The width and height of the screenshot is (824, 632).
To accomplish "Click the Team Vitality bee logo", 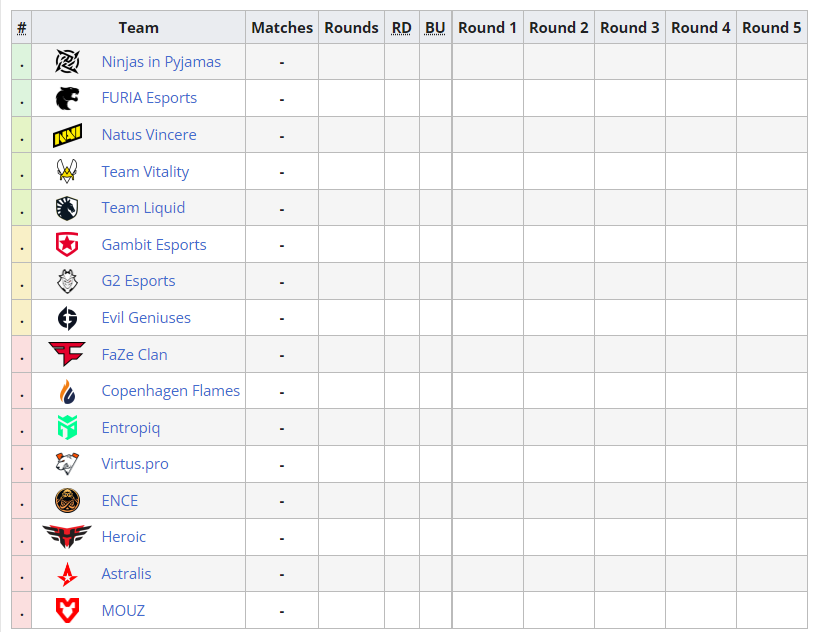I will [x=68, y=171].
